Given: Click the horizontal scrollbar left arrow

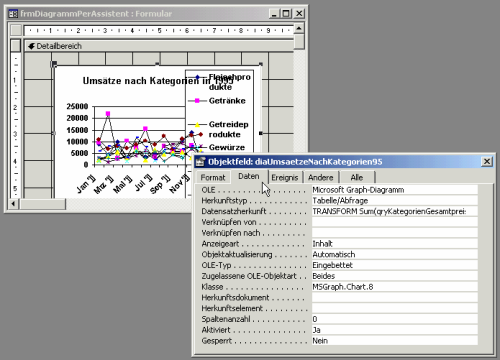Looking at the screenshot, I should pos(13,204).
